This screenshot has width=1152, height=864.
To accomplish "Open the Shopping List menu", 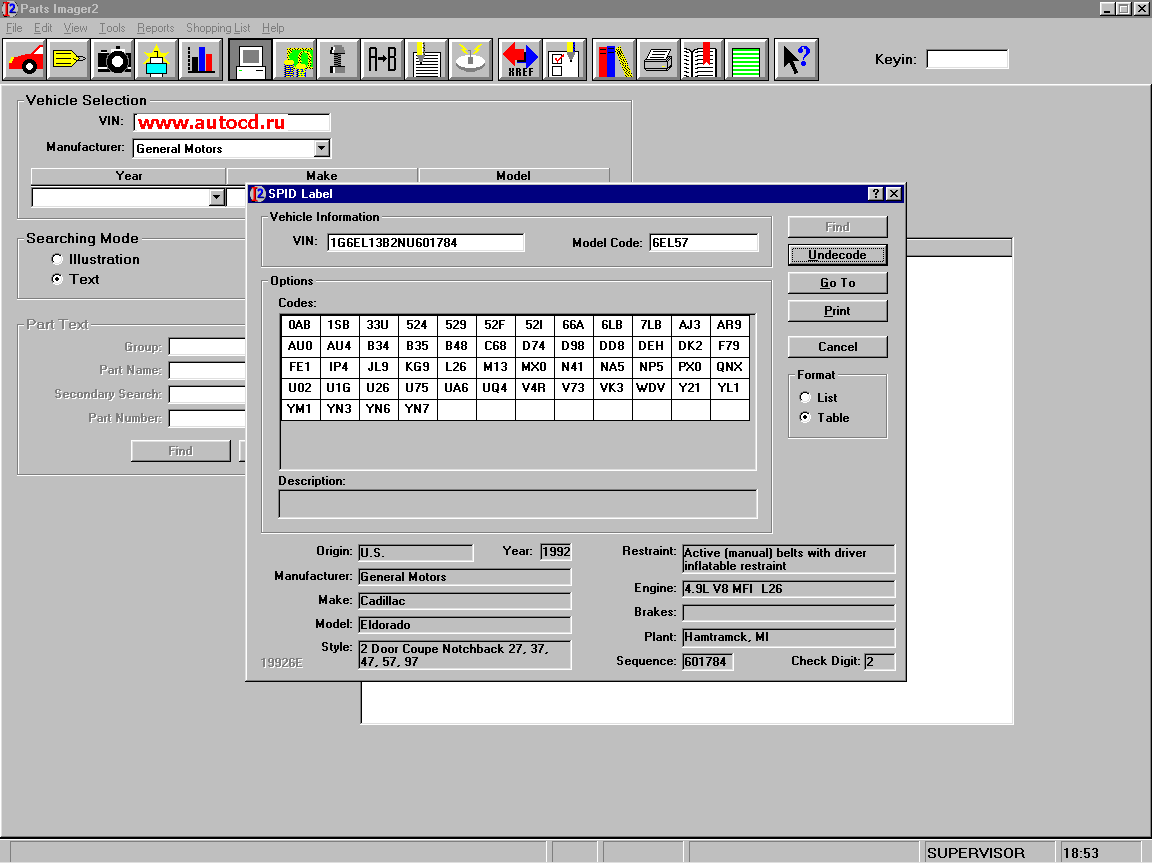I will click(x=218, y=28).
